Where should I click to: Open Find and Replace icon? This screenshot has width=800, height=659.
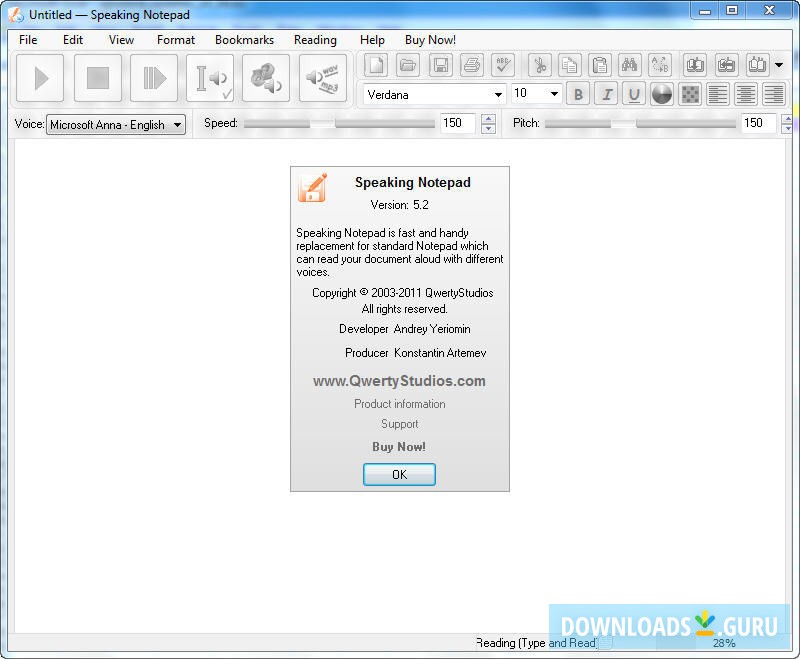coord(660,65)
